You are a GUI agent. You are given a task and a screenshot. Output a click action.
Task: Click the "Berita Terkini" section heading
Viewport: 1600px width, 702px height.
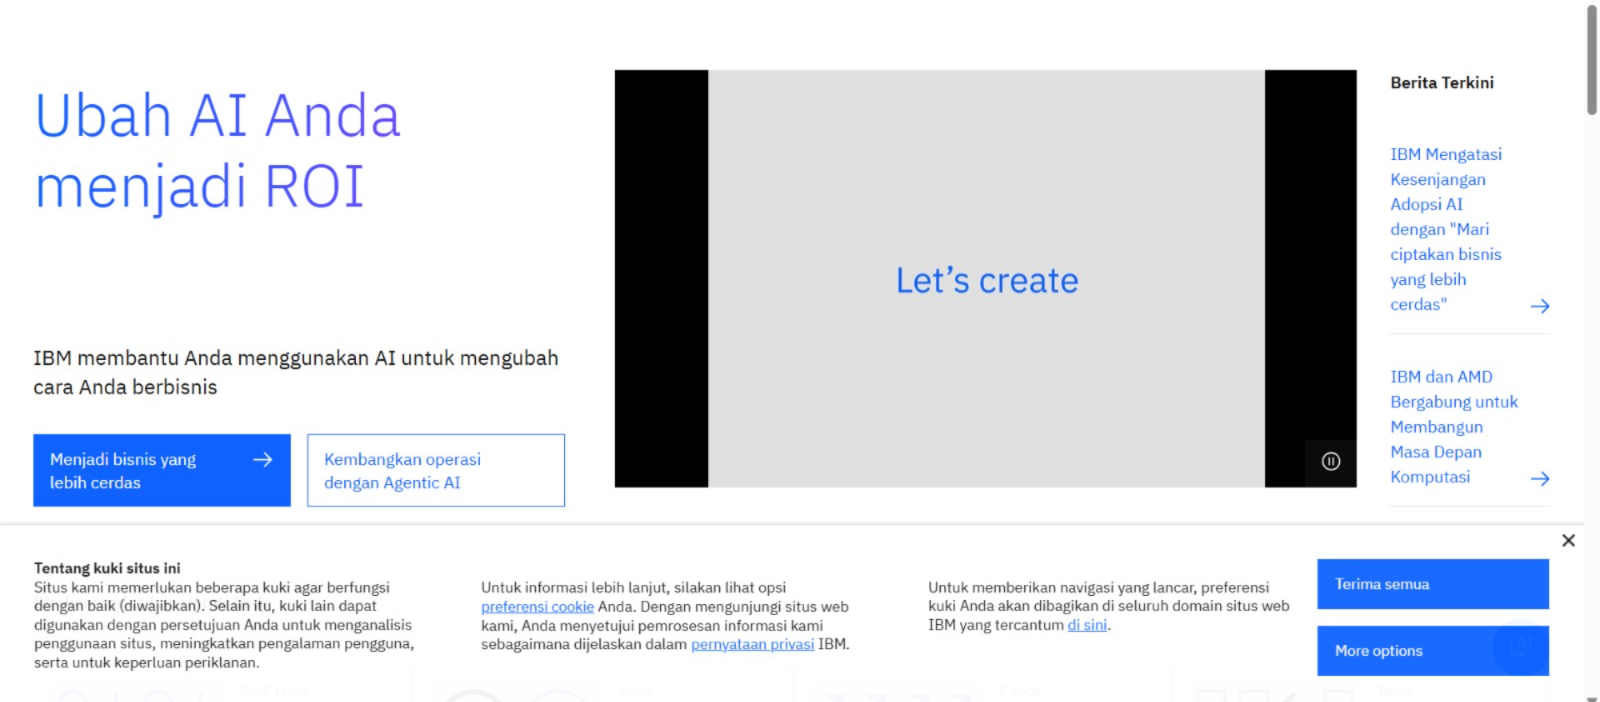point(1441,83)
